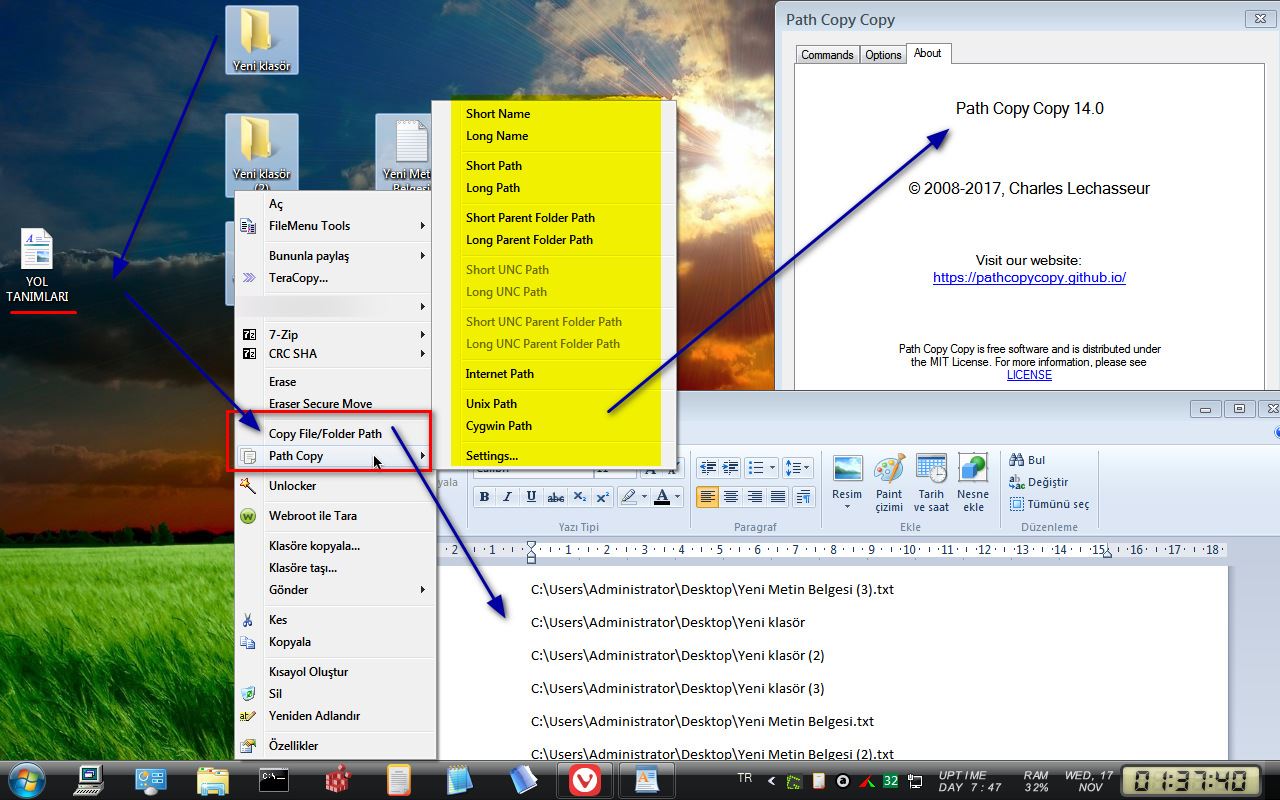
Task: Toggle Superscript formatting in WordPad
Action: pyautogui.click(x=602, y=497)
